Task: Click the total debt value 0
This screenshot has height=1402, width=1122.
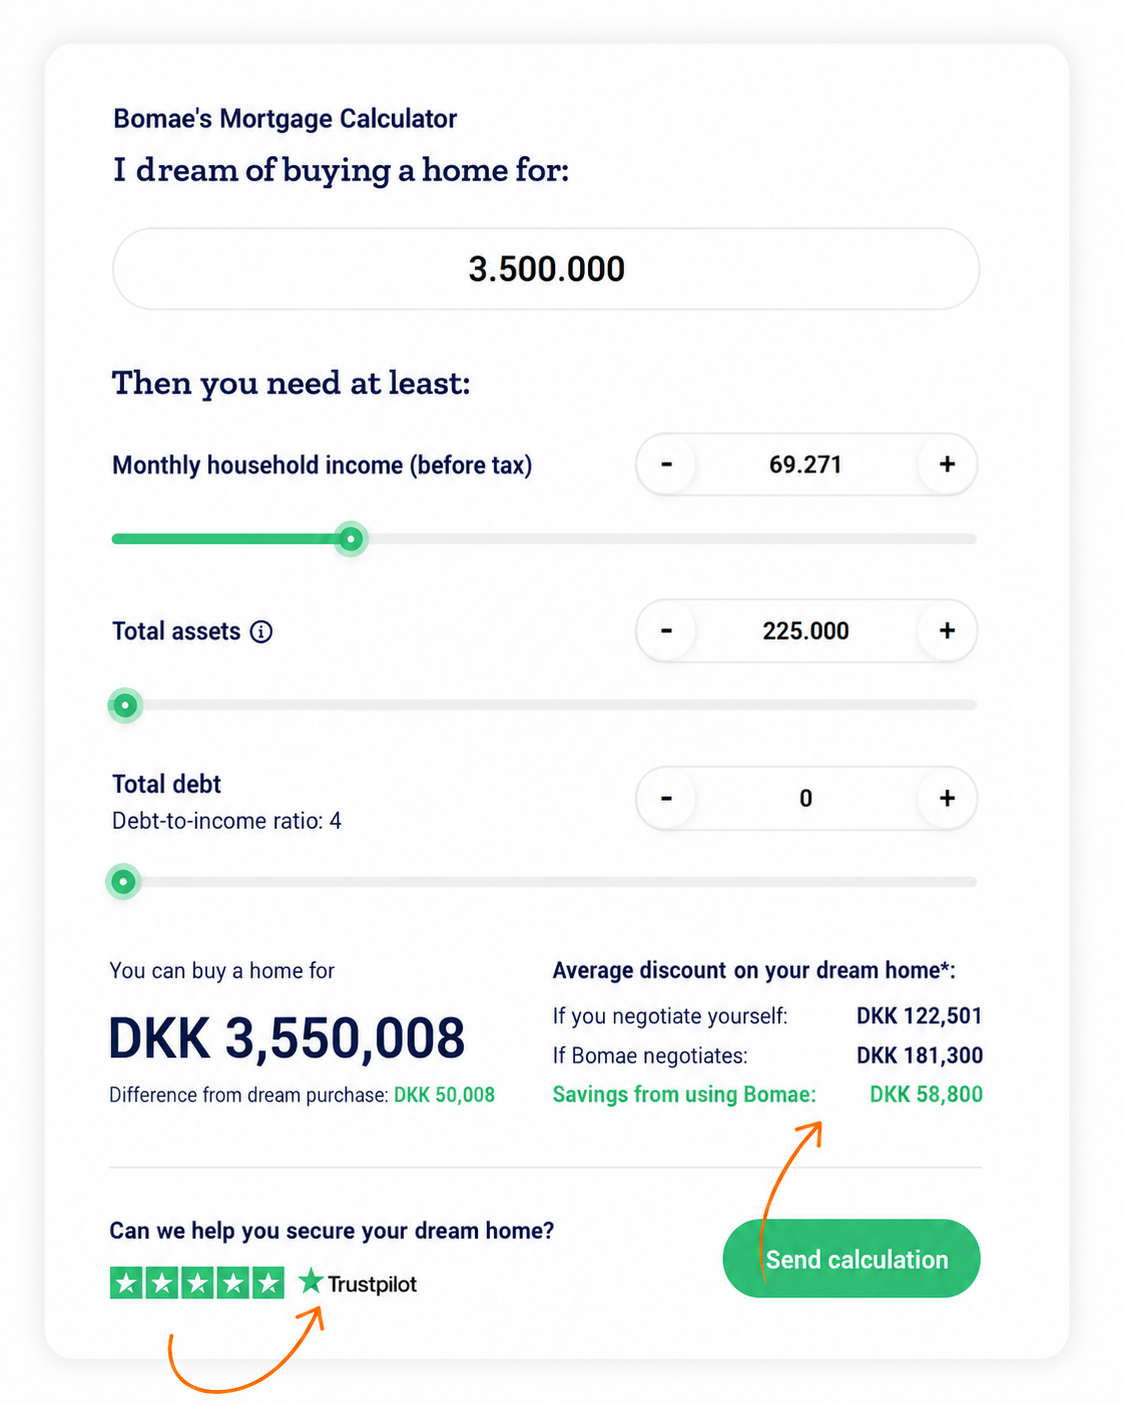Action: point(806,798)
